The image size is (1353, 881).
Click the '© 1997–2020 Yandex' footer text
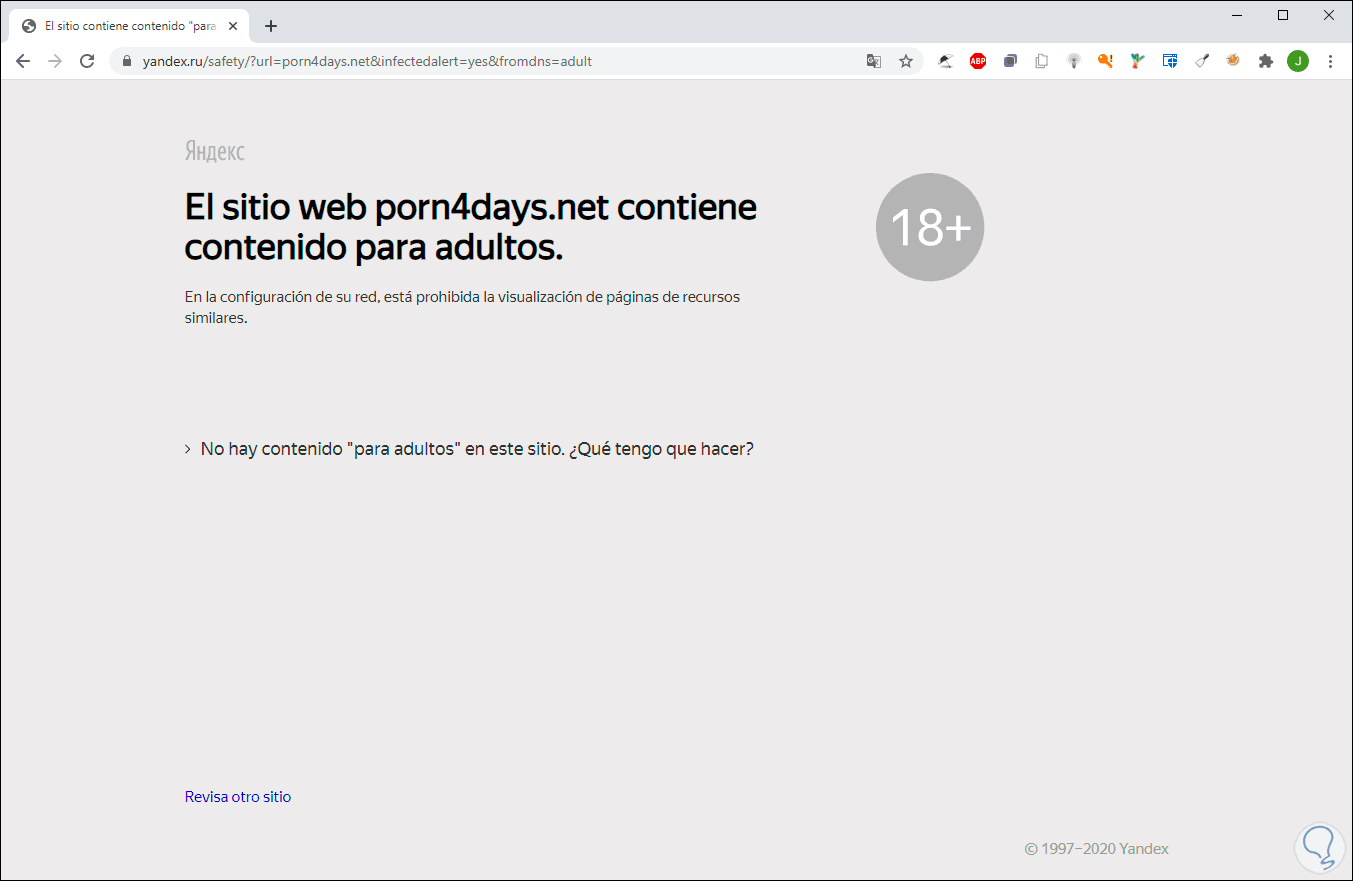click(x=1096, y=849)
